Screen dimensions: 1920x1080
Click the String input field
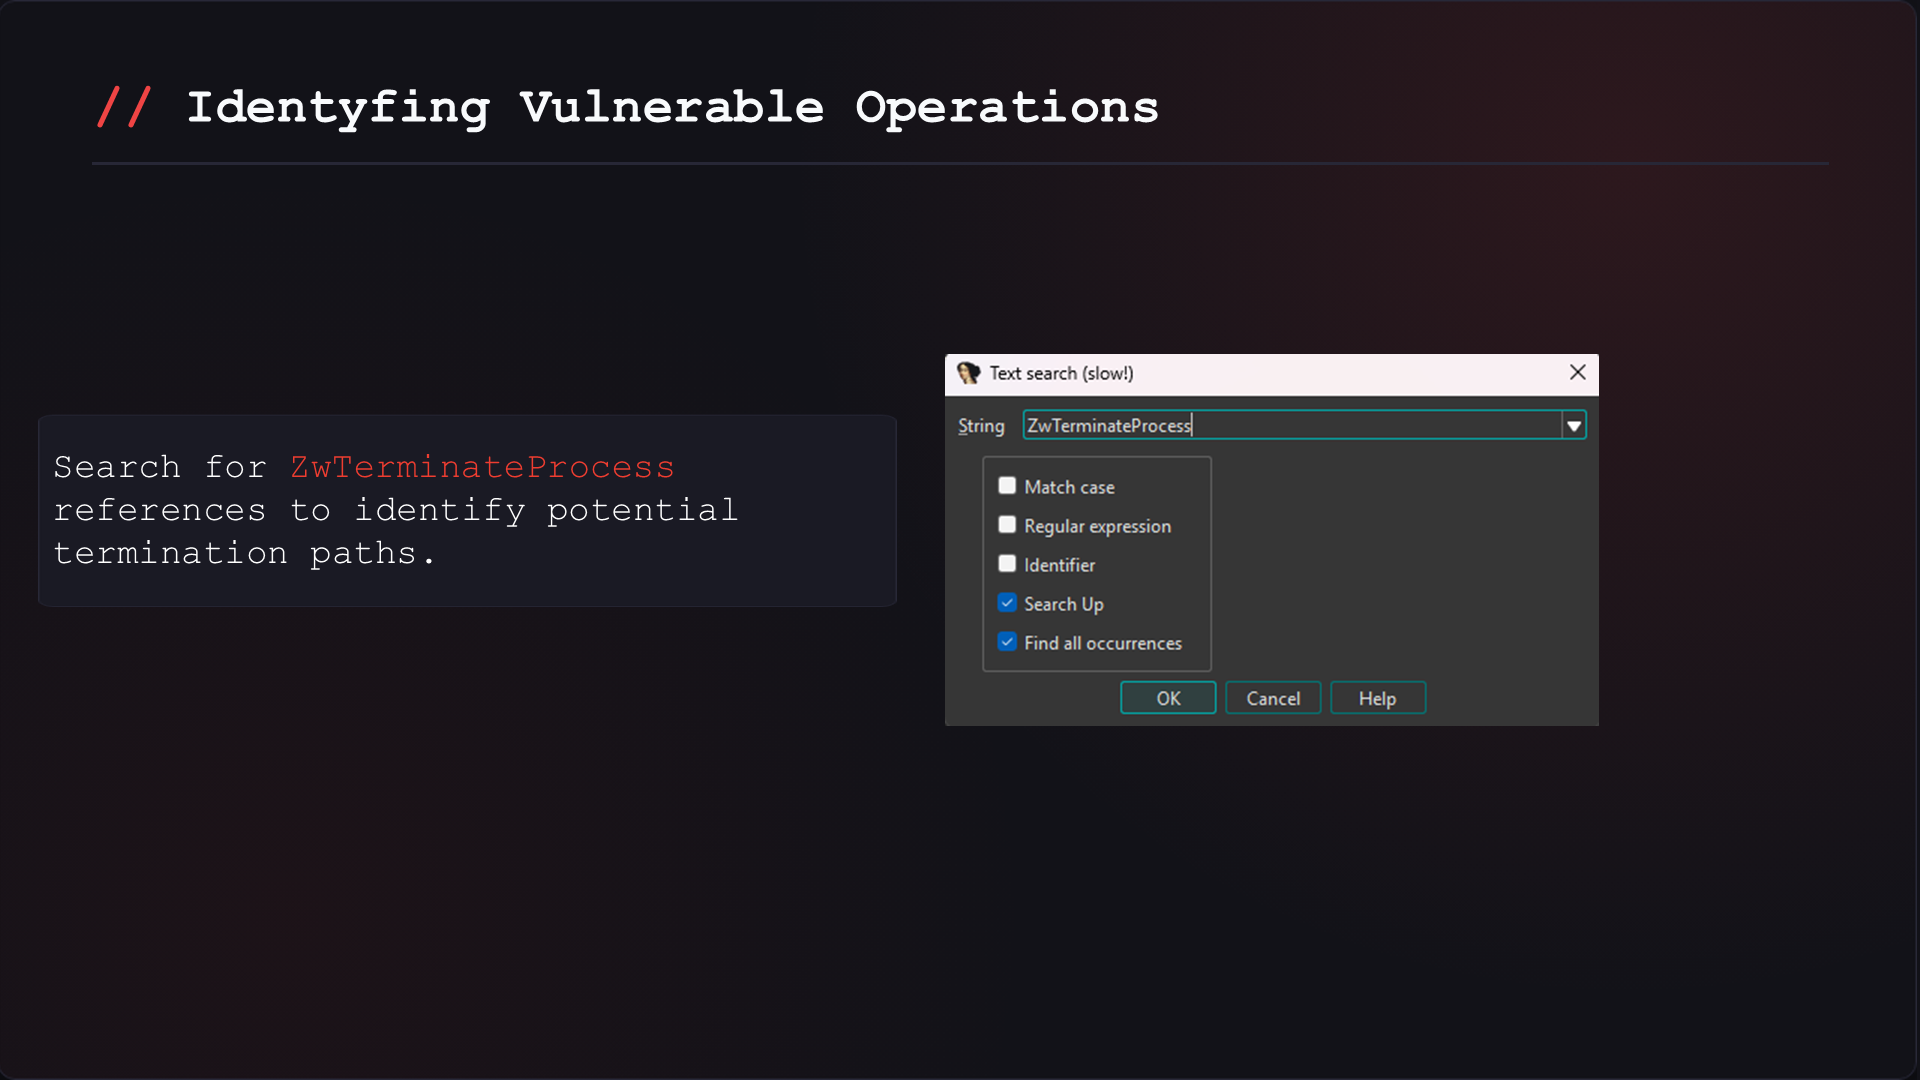[1292, 425]
